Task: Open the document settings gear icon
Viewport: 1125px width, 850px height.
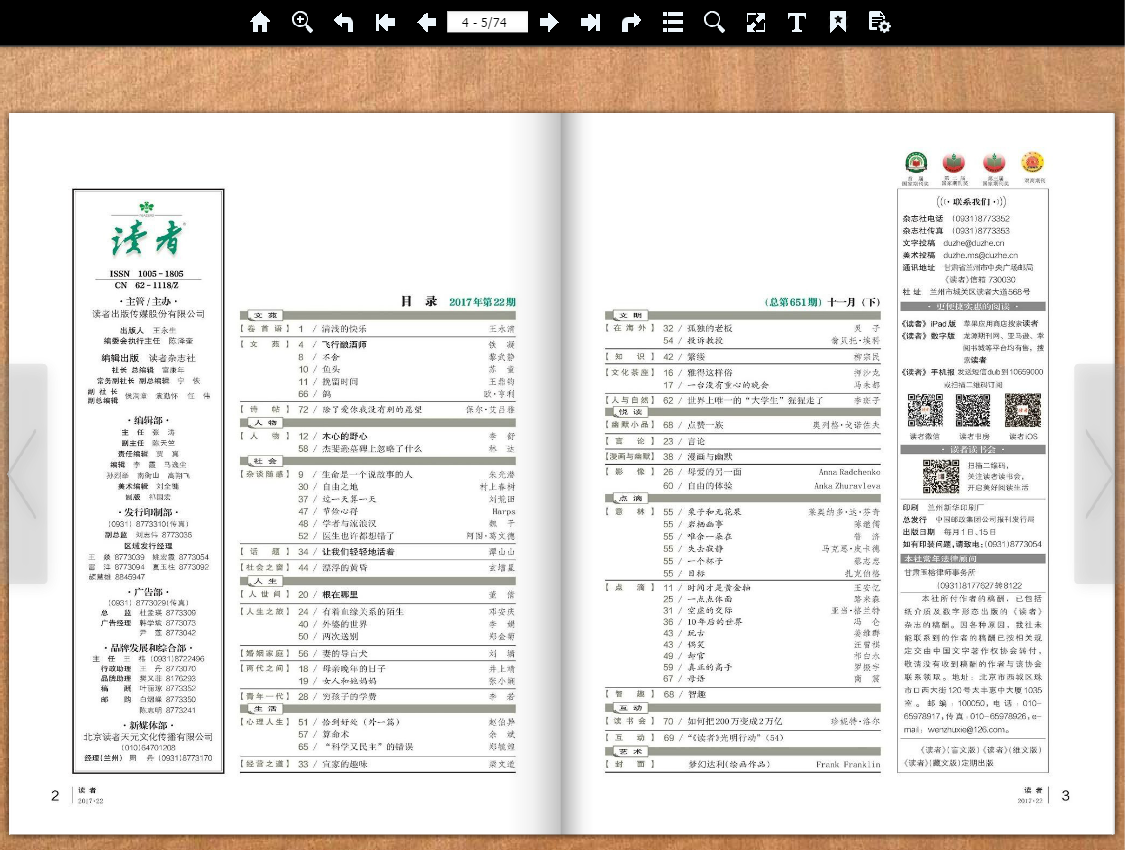Action: [879, 22]
